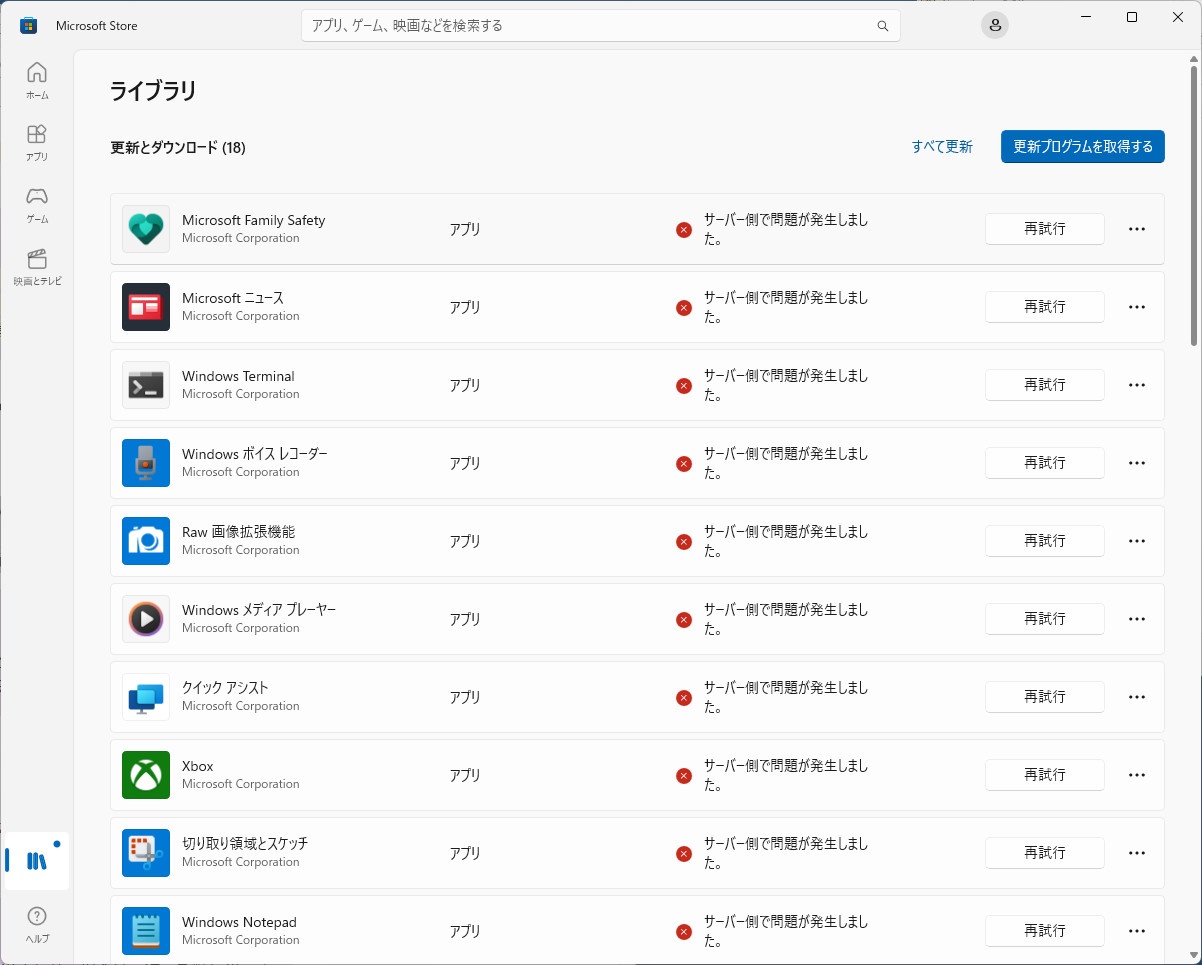Retry (再試行) Microsoft ニュース update
The width and height of the screenshot is (1202, 965).
[x=1045, y=307]
